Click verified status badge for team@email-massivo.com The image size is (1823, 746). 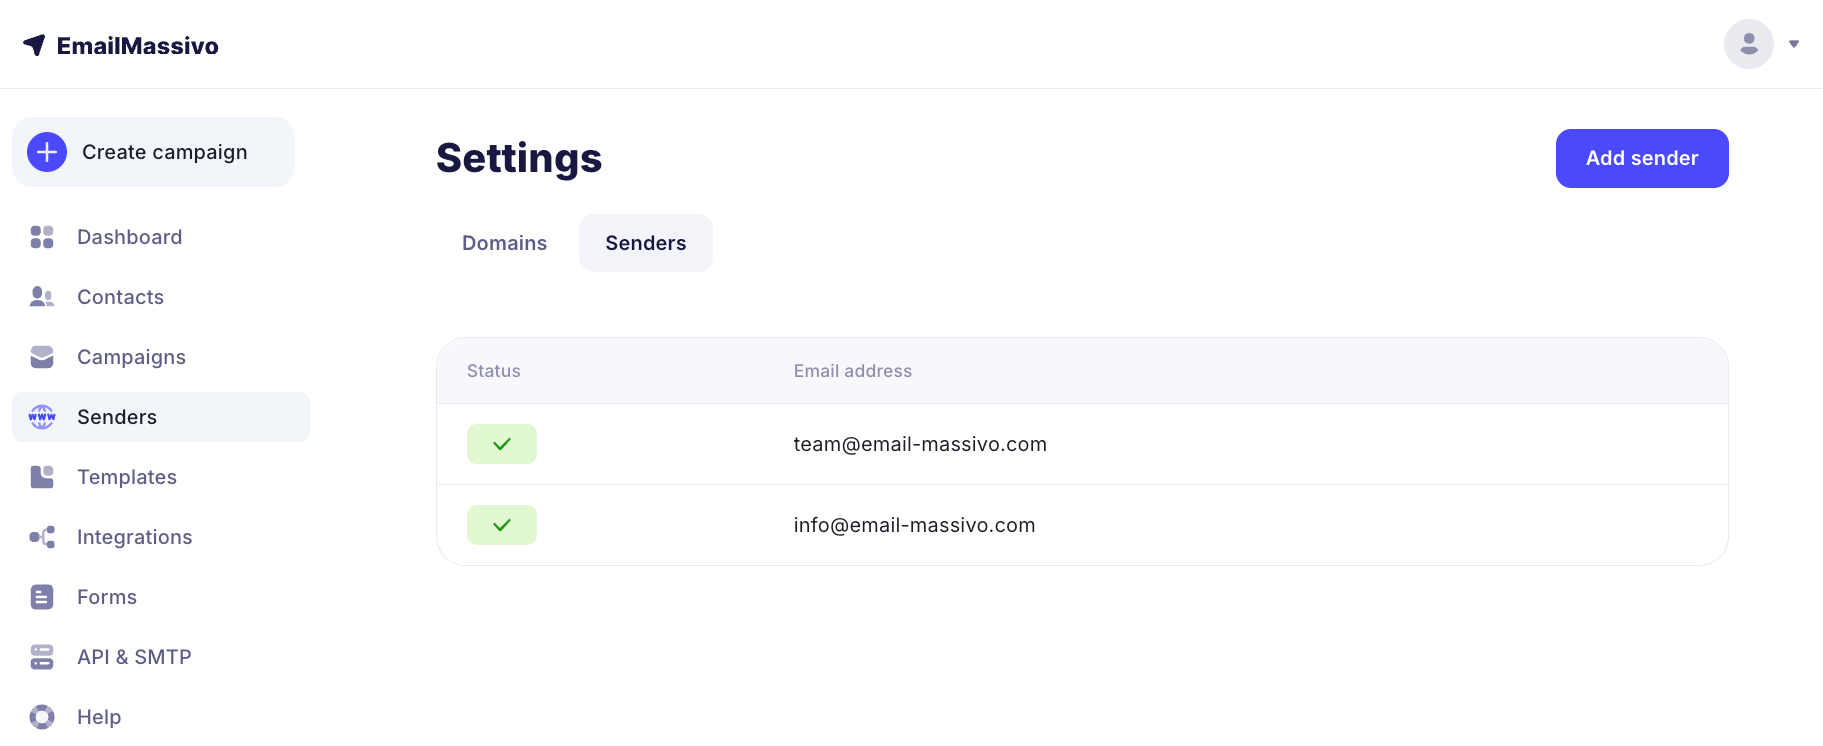[502, 444]
